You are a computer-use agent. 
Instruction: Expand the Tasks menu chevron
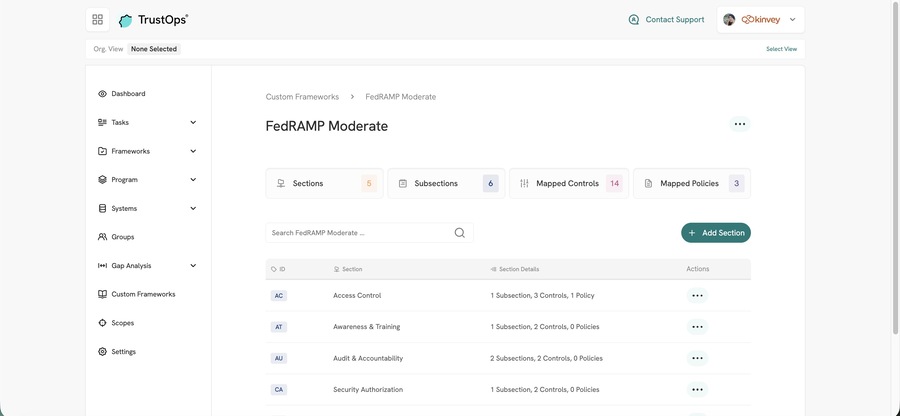click(x=193, y=122)
